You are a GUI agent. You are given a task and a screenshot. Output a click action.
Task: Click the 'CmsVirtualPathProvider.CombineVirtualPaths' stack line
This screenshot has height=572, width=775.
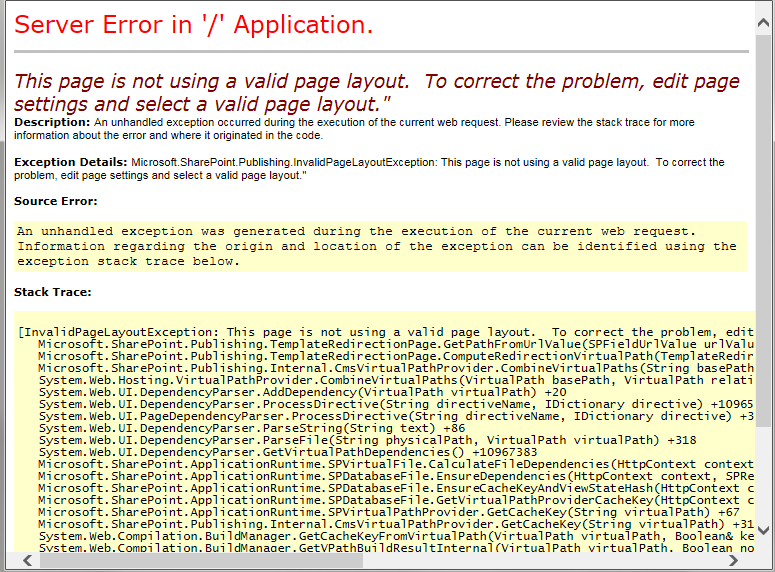[396, 368]
